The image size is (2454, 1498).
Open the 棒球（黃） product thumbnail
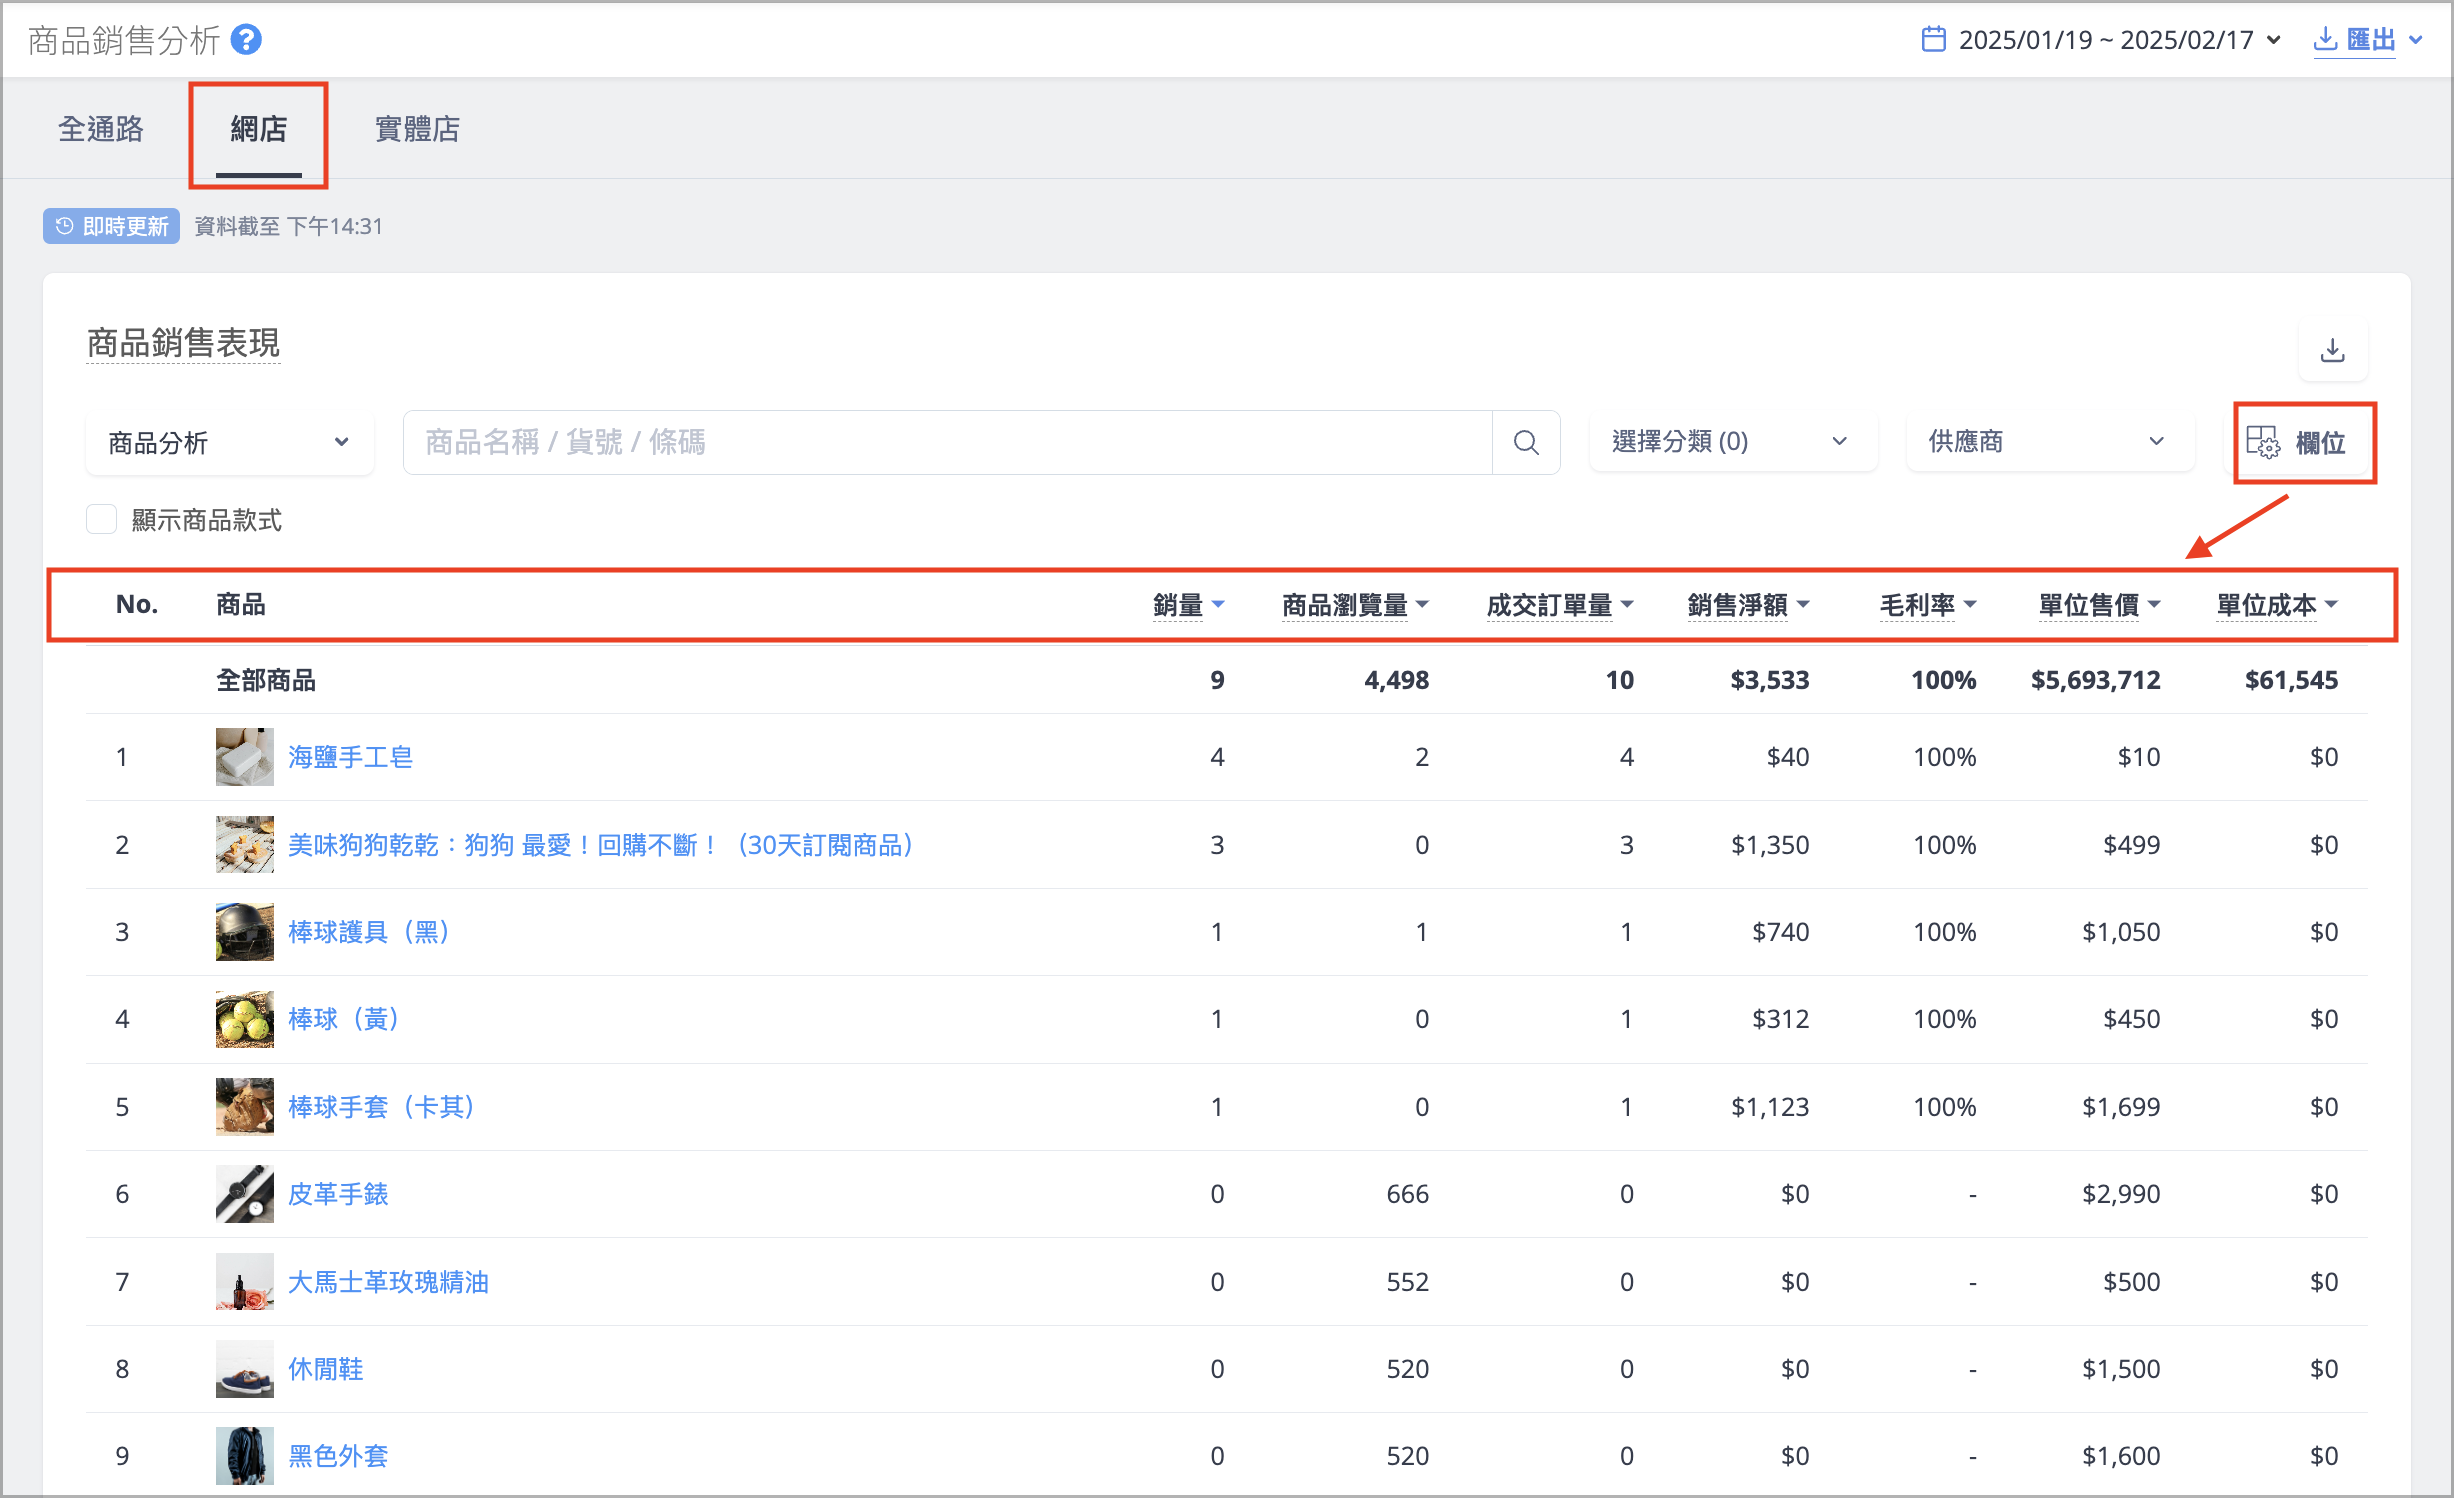pos(244,1019)
